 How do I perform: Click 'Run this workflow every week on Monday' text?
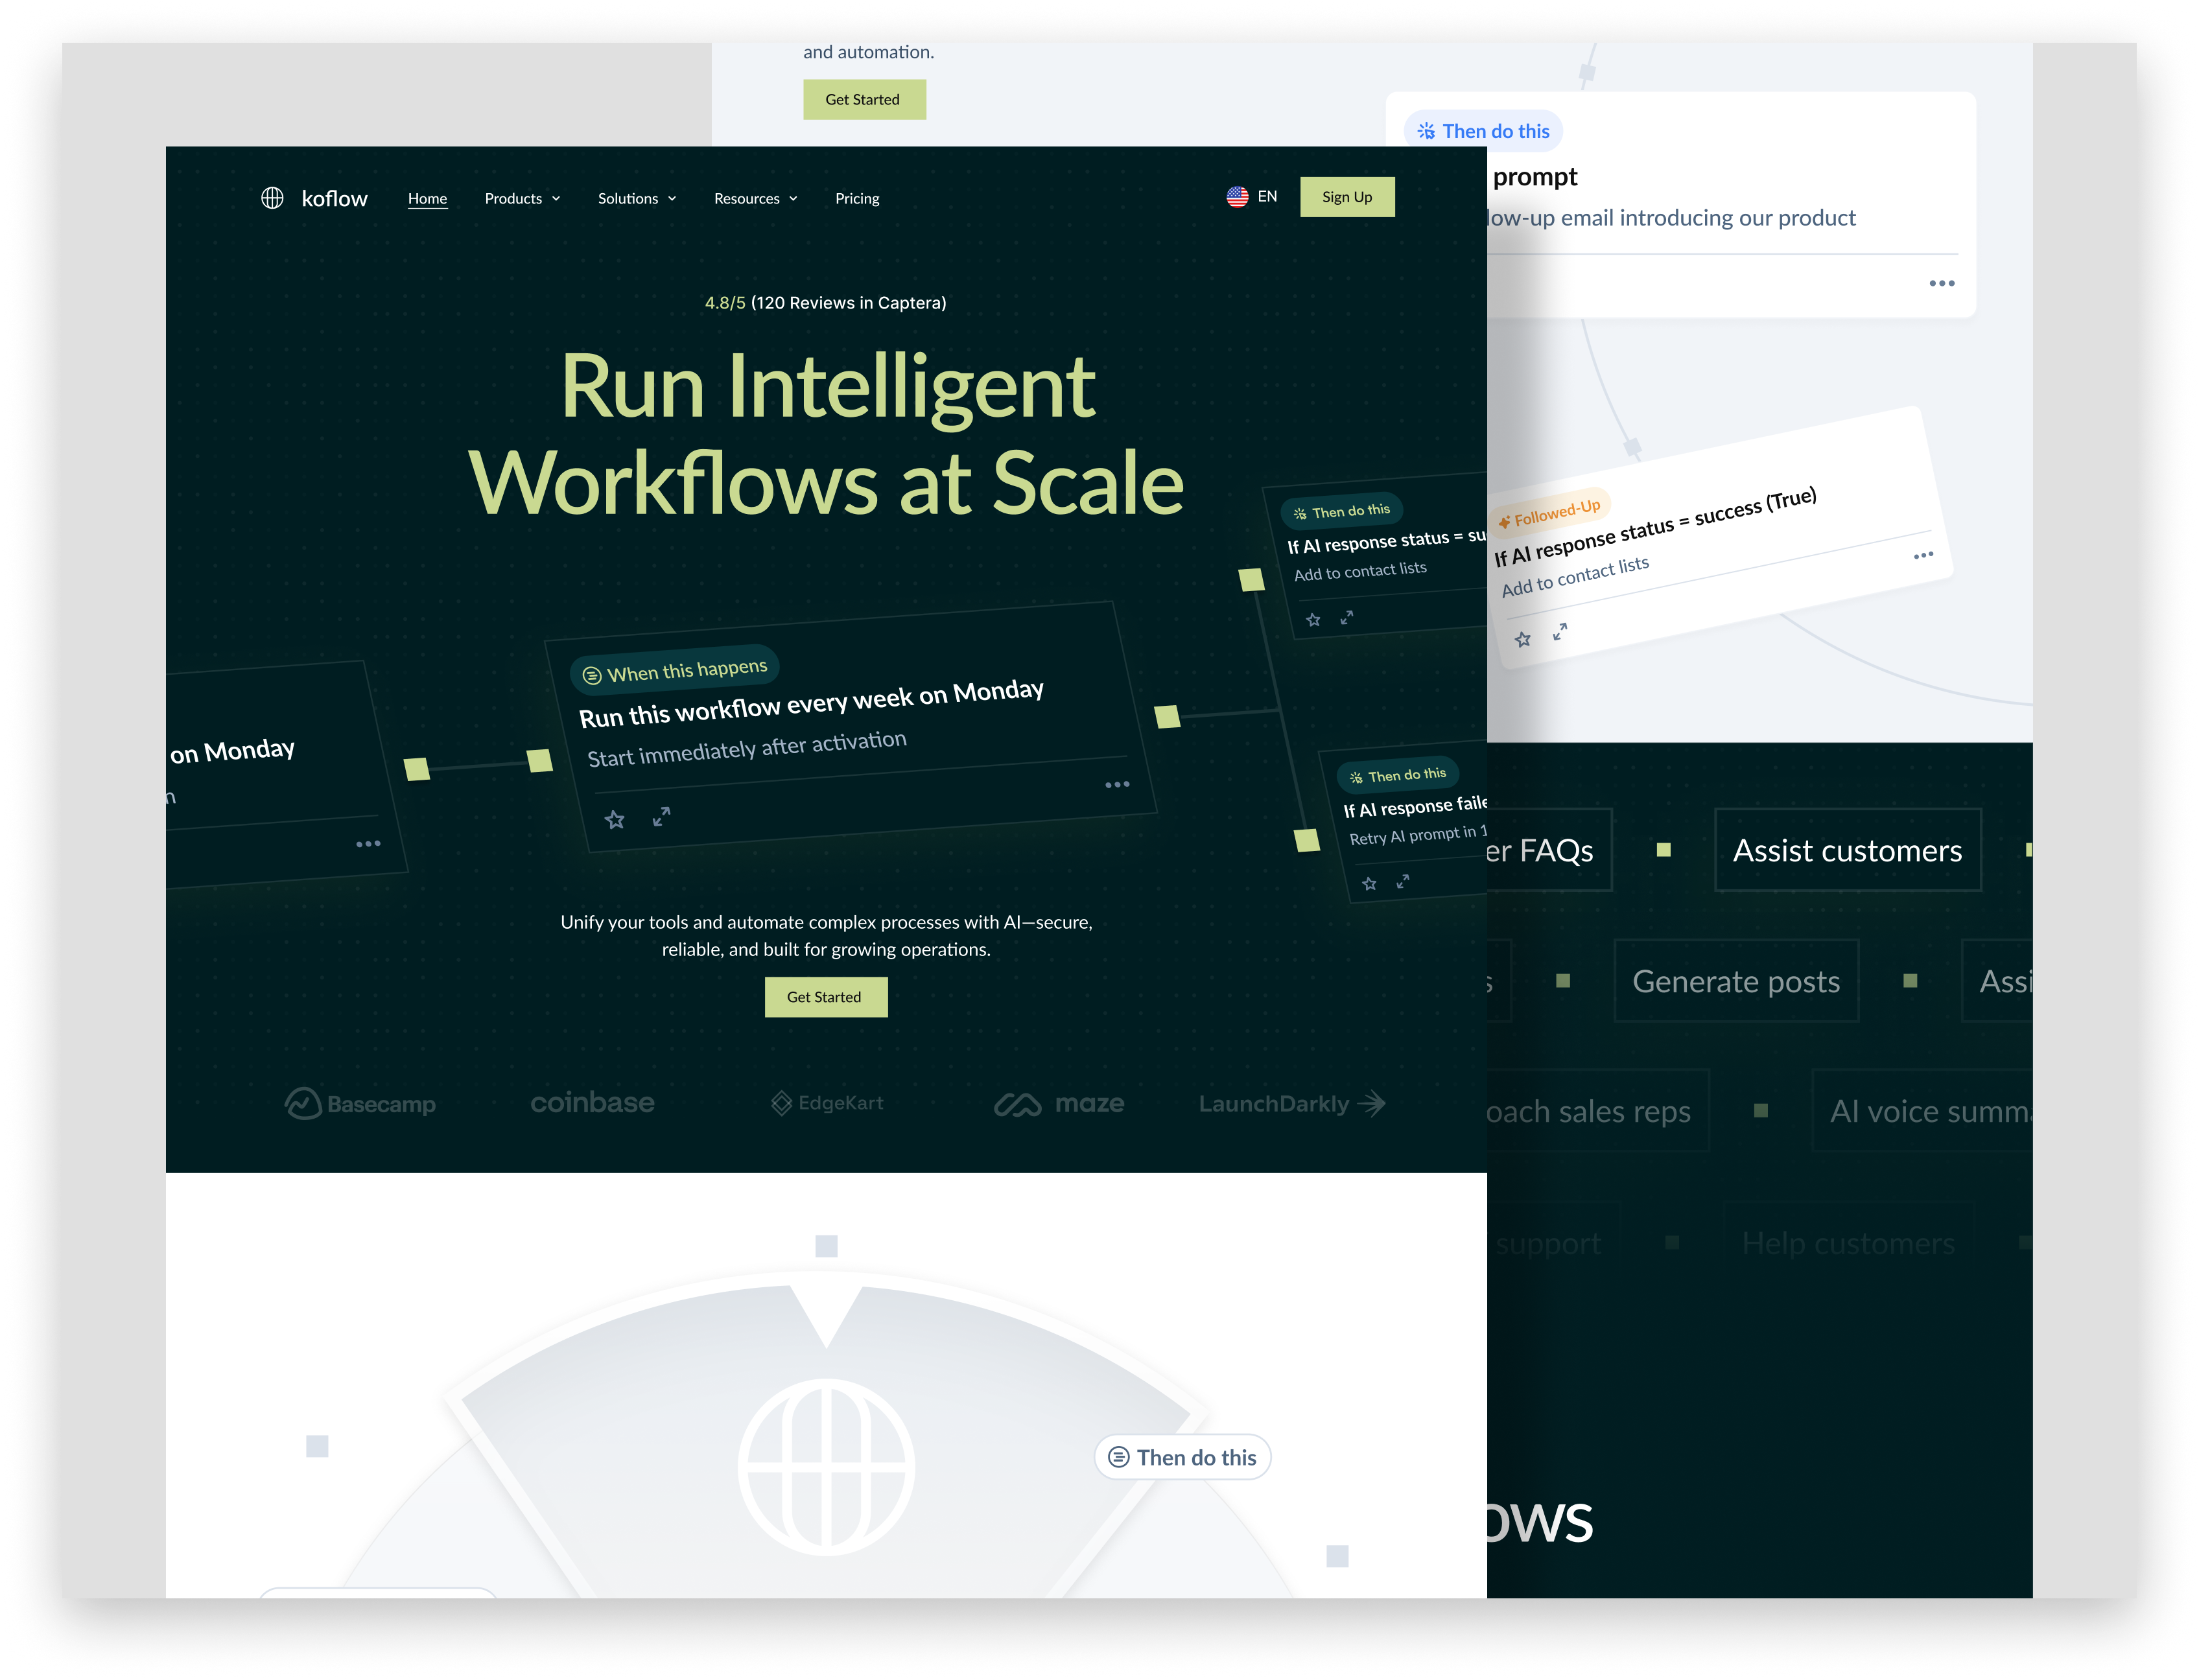[x=811, y=704]
